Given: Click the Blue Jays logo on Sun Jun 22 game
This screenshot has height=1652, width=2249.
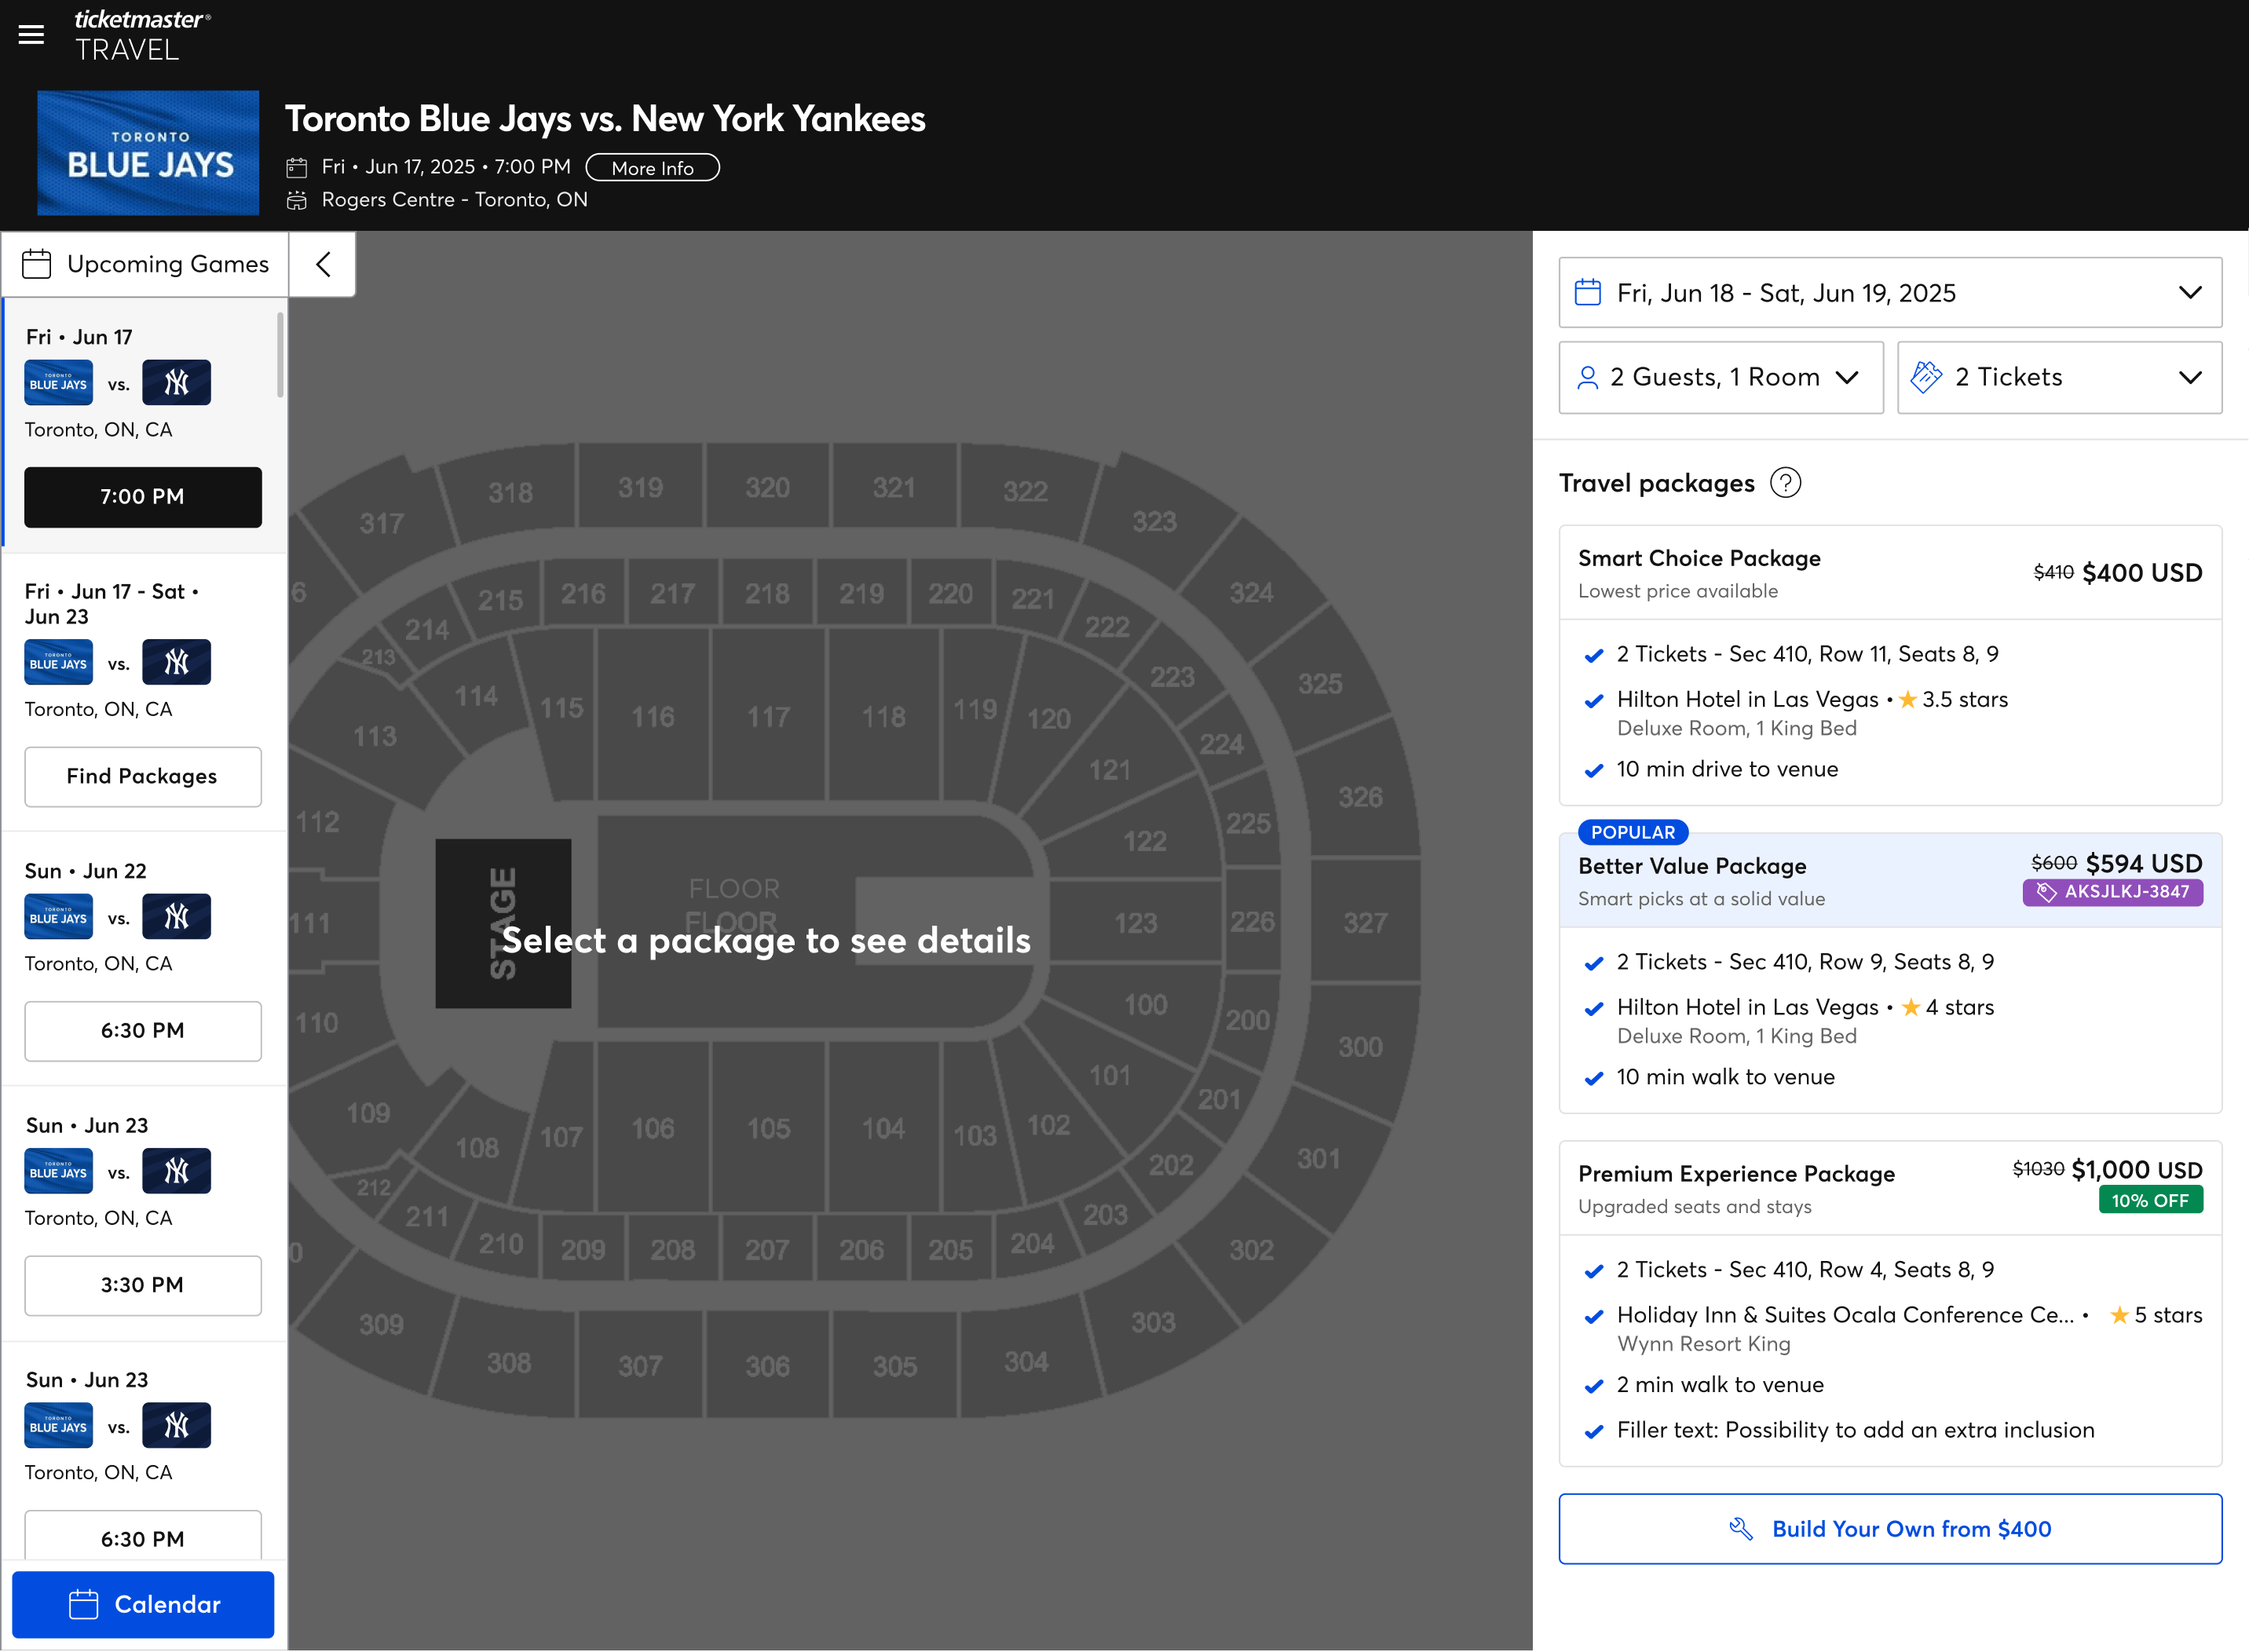Looking at the screenshot, I should pyautogui.click(x=59, y=917).
